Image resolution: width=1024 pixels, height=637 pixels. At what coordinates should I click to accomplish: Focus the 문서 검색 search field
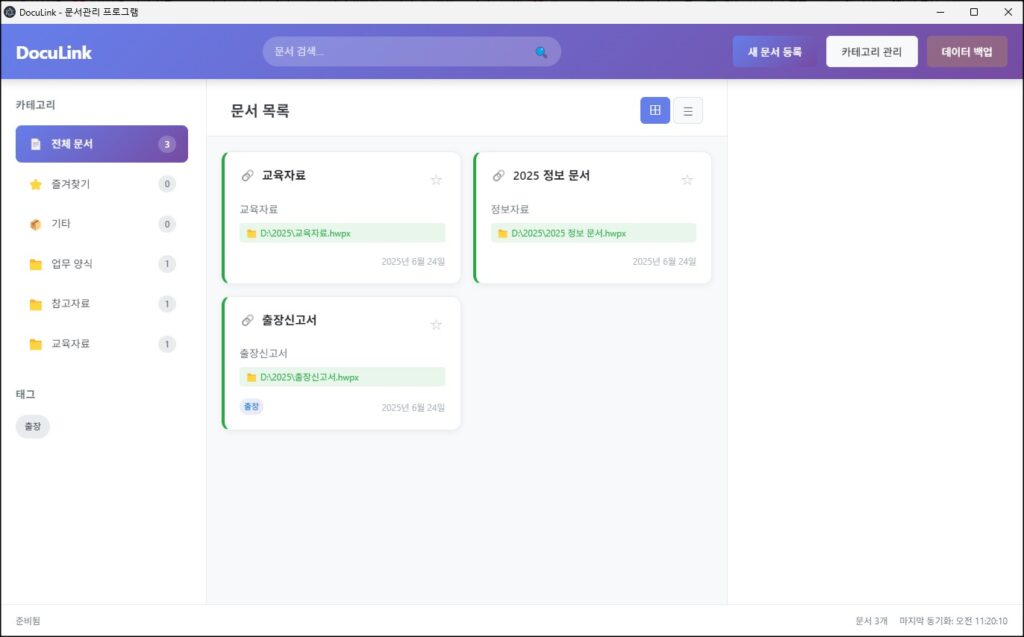400,52
